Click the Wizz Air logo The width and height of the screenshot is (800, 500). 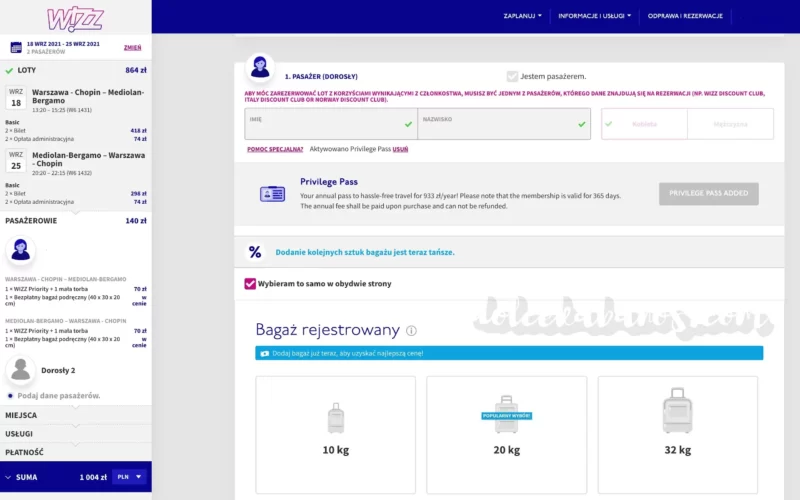click(x=75, y=19)
